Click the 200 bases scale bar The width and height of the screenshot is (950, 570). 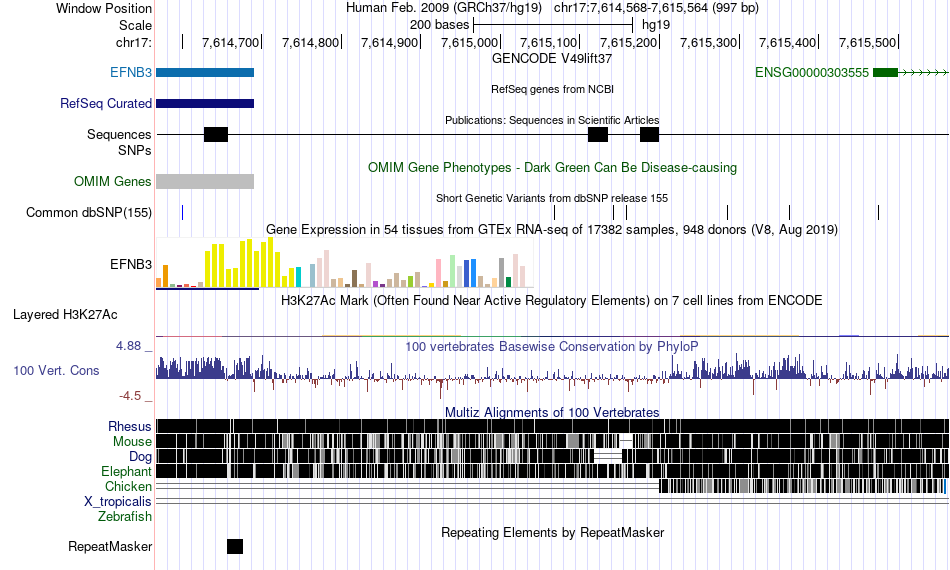pos(553,25)
